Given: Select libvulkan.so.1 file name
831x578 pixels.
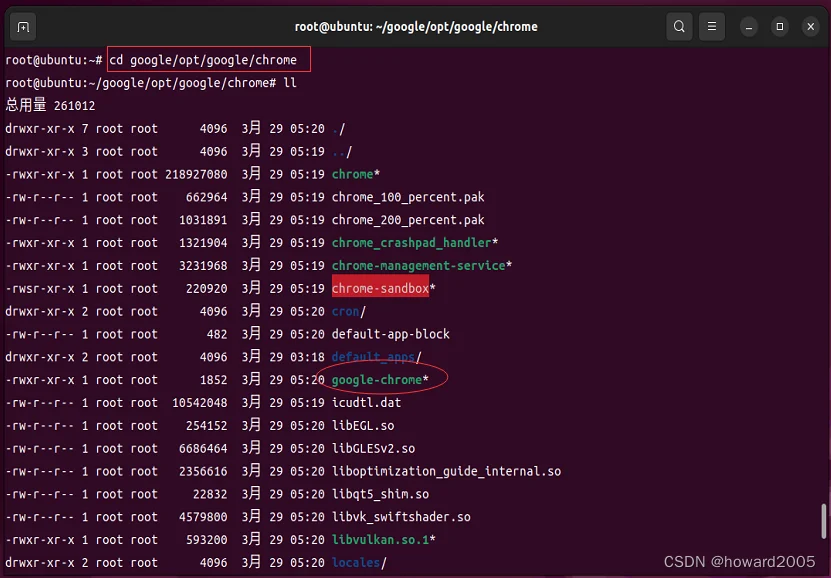Looking at the screenshot, I should (383, 539).
